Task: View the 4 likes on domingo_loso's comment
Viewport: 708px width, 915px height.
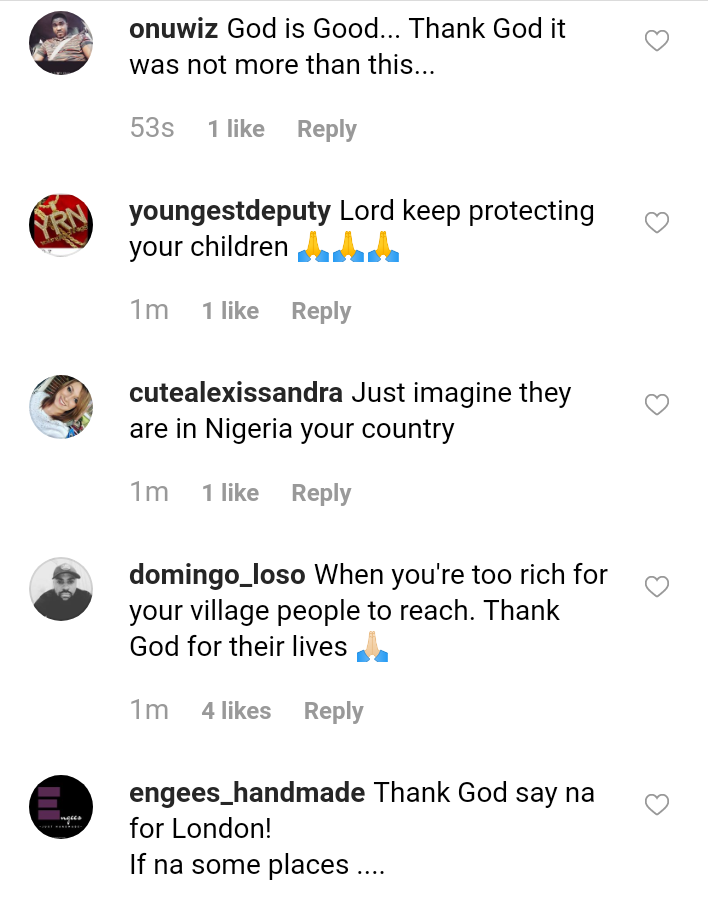Action: (x=236, y=711)
